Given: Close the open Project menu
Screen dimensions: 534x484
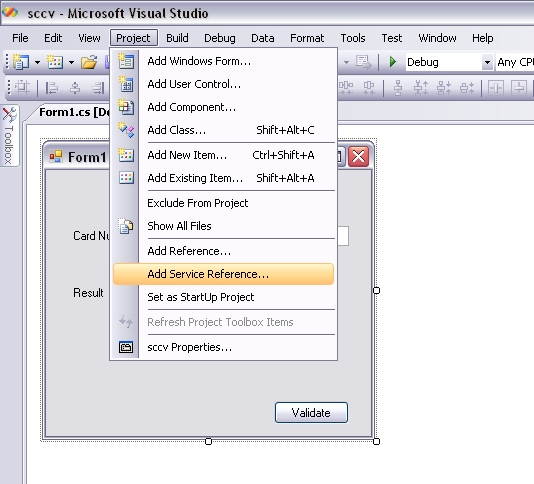Looking at the screenshot, I should [x=133, y=38].
